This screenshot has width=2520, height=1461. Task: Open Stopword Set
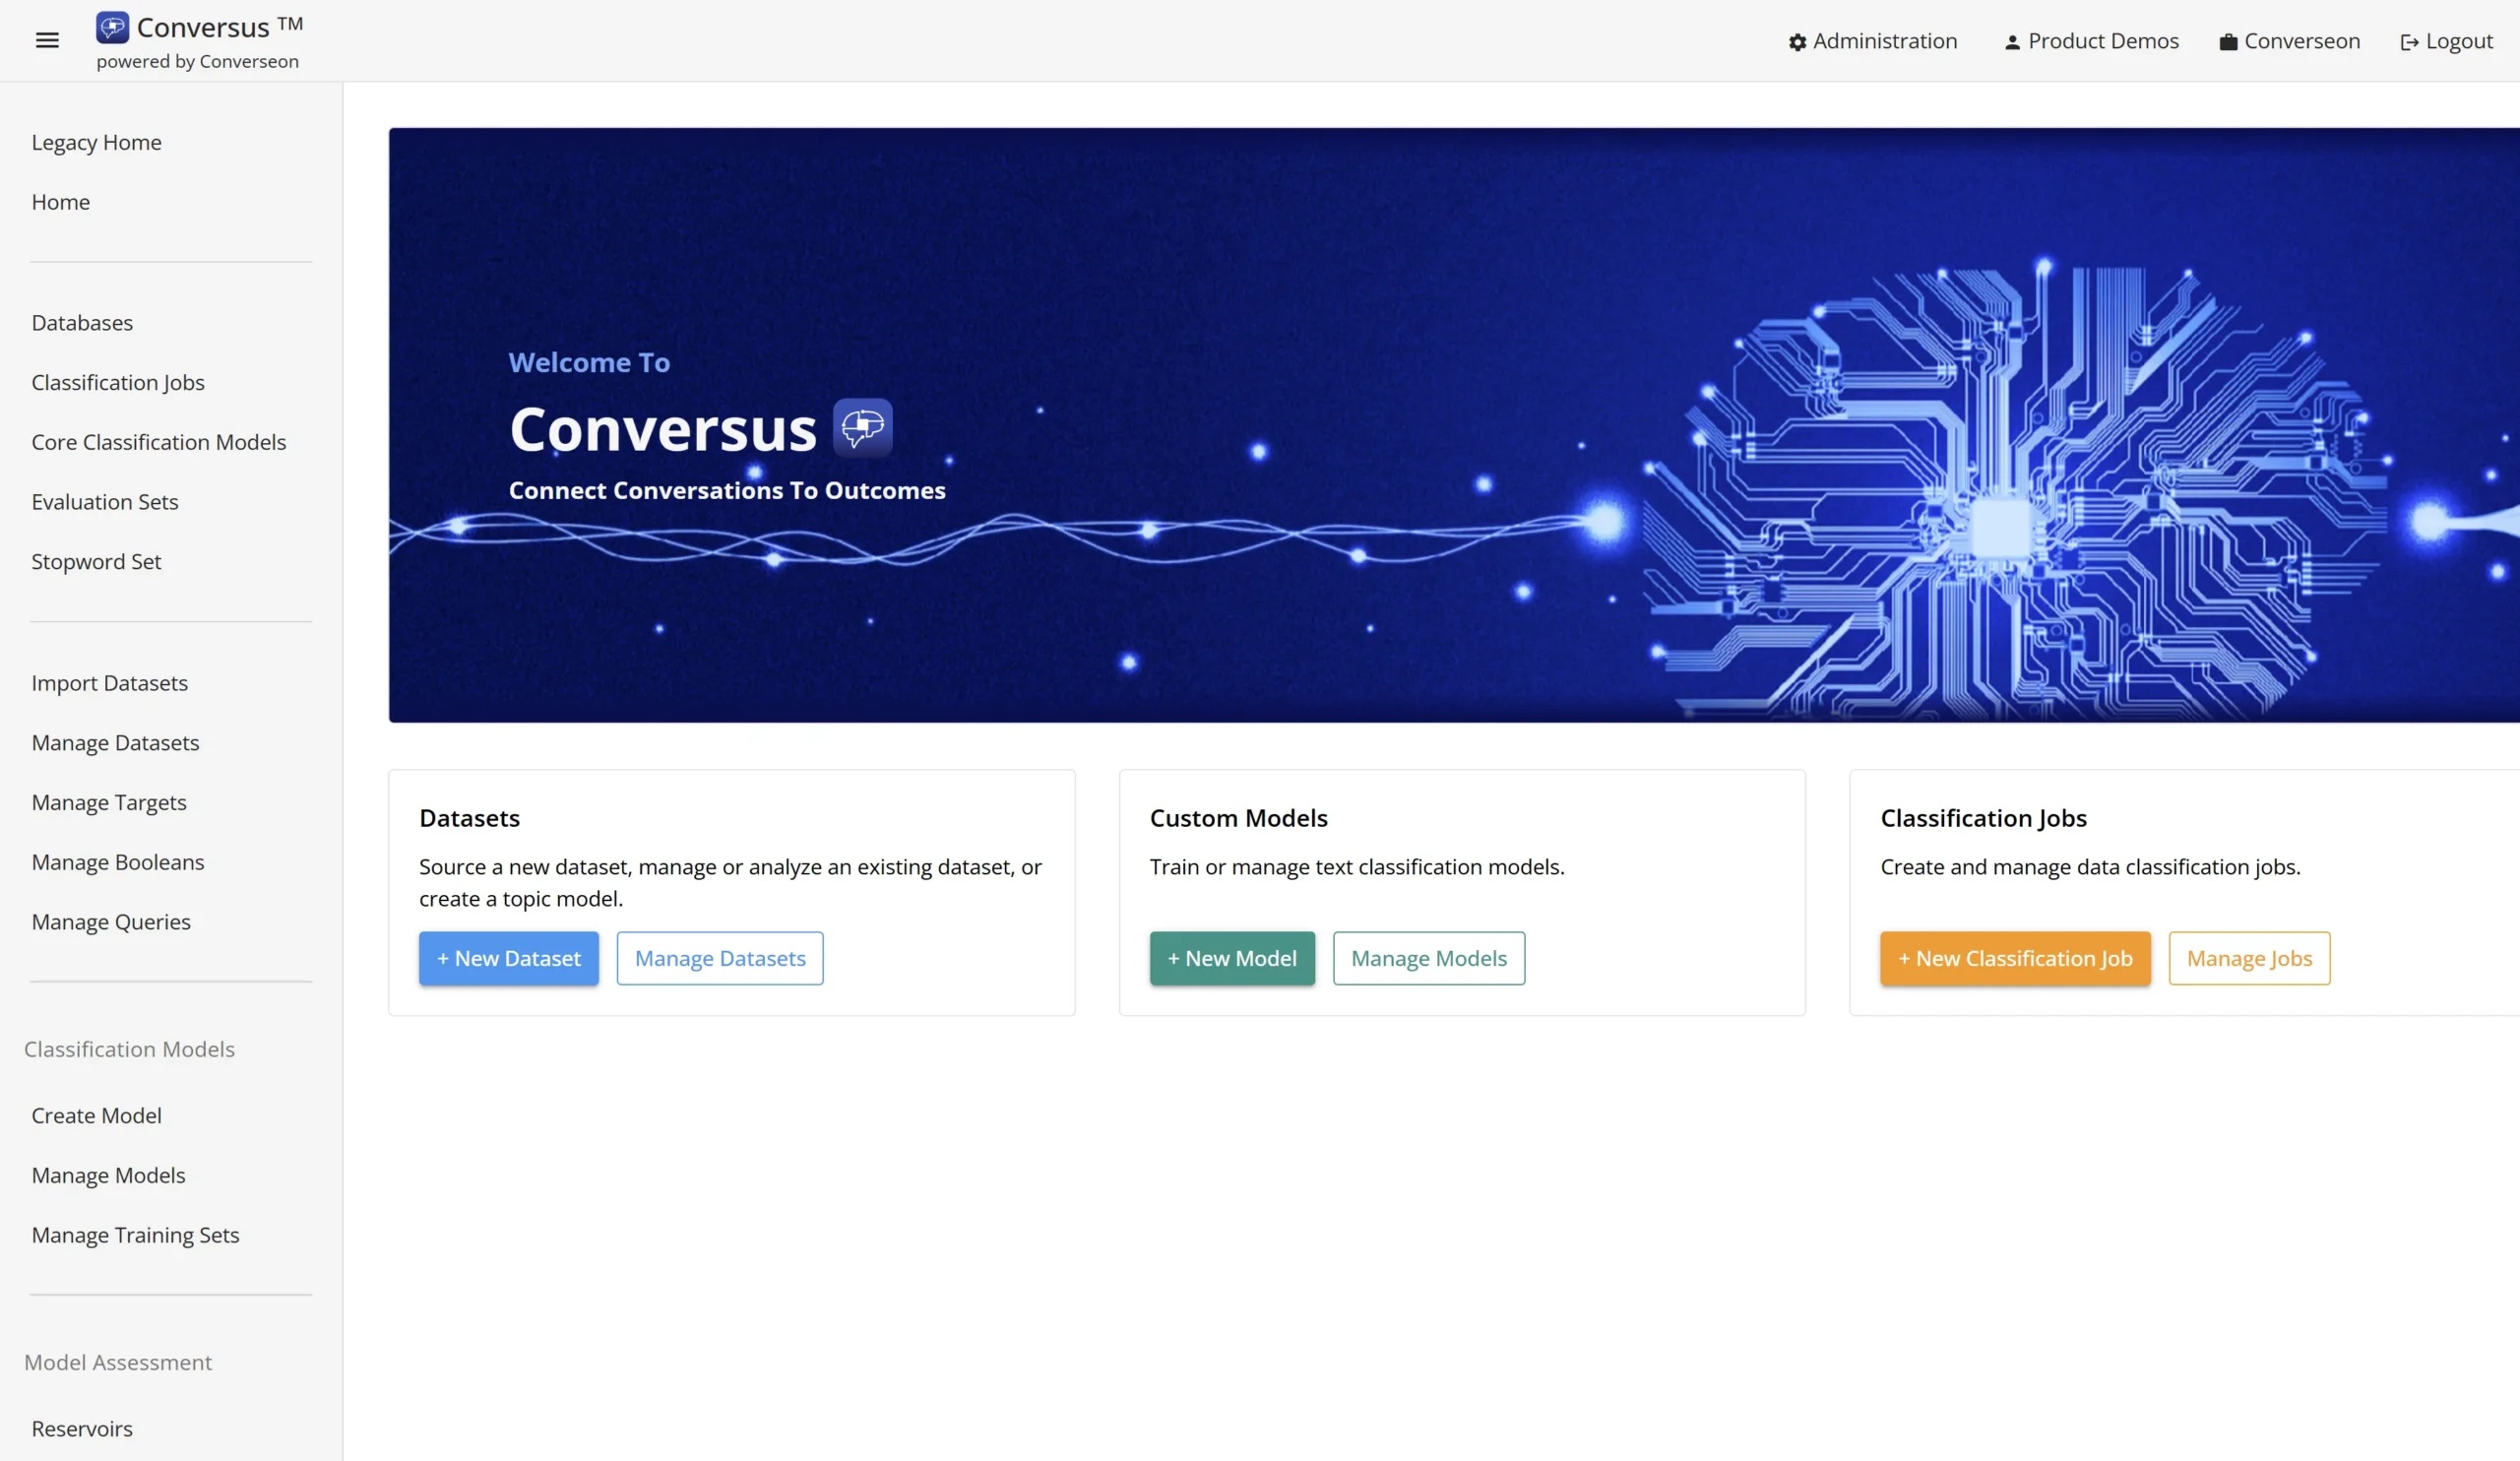click(96, 562)
